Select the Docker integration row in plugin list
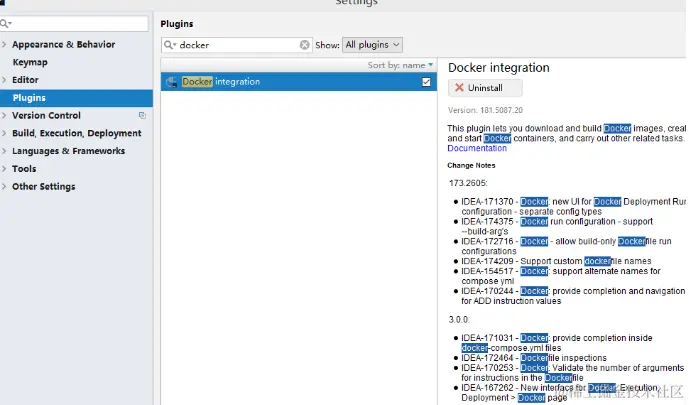The image size is (689, 405). coord(299,82)
